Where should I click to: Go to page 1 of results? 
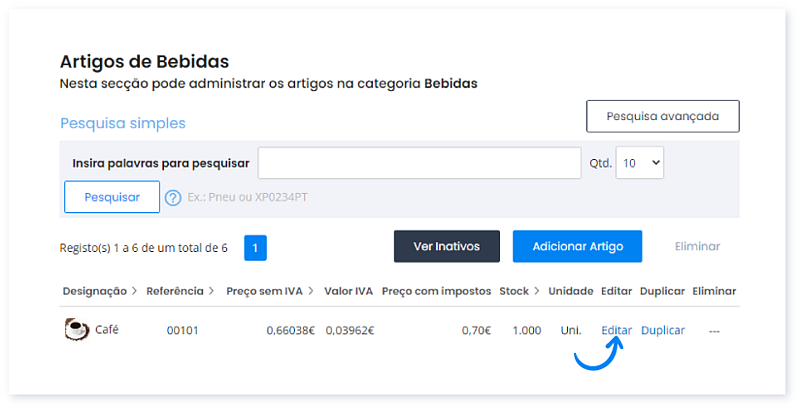click(x=255, y=247)
